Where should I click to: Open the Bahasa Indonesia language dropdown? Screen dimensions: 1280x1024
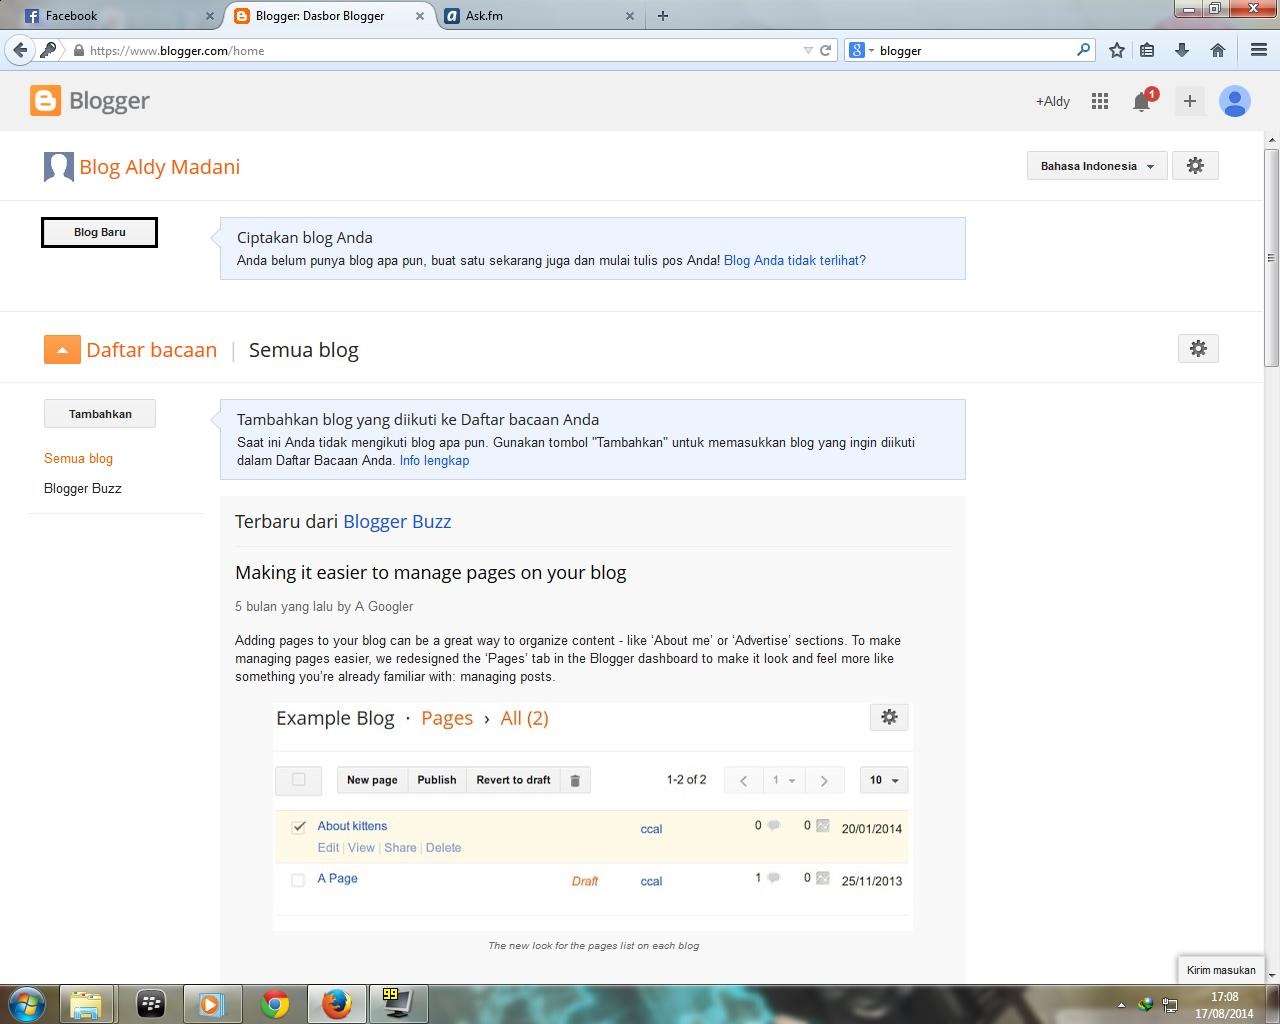pyautogui.click(x=1096, y=165)
